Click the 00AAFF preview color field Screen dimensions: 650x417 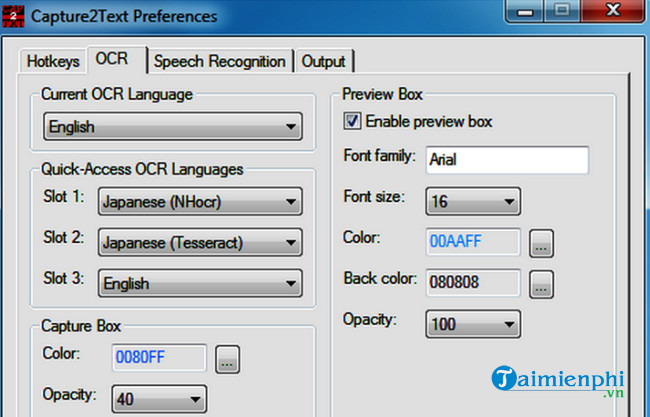click(473, 242)
